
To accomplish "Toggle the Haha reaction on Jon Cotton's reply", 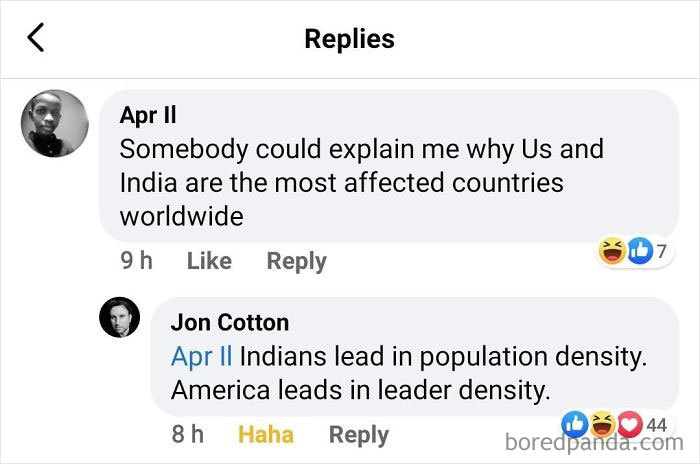I will pos(266,435).
